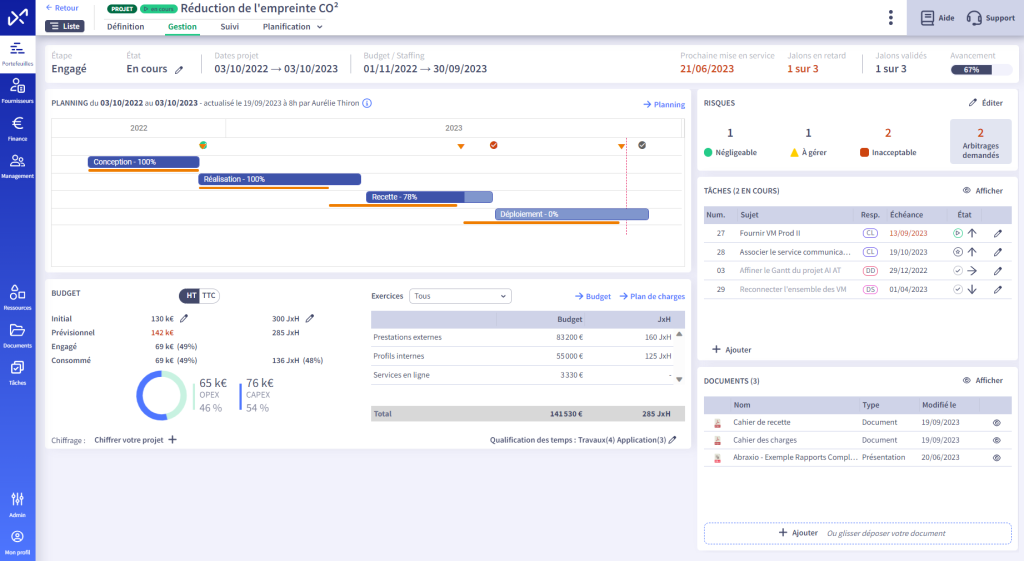The width and height of the screenshot is (1024, 561).
Task: Click the Avancement 67% progress bar
Action: [977, 70]
